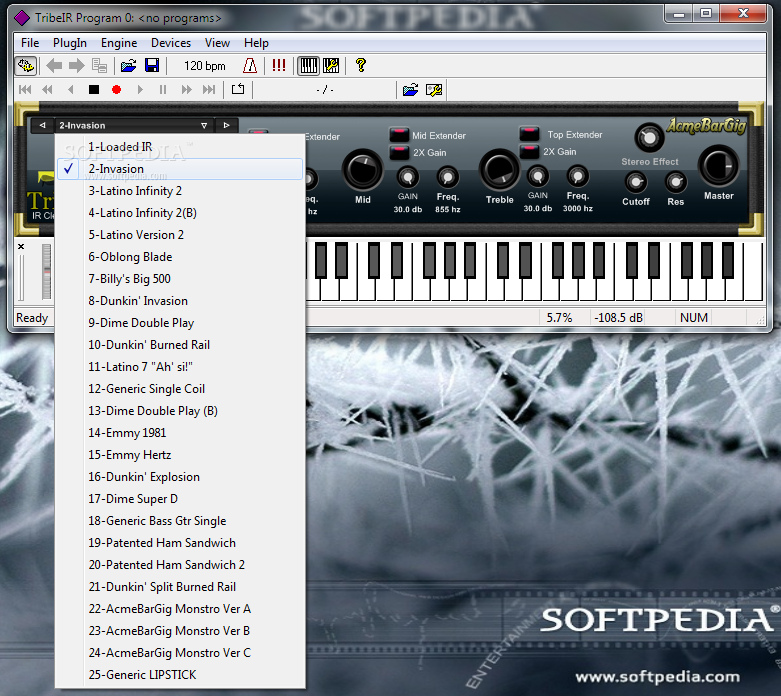Toggle the metronome icon
Screen dimensions: 781x696
coord(250,65)
